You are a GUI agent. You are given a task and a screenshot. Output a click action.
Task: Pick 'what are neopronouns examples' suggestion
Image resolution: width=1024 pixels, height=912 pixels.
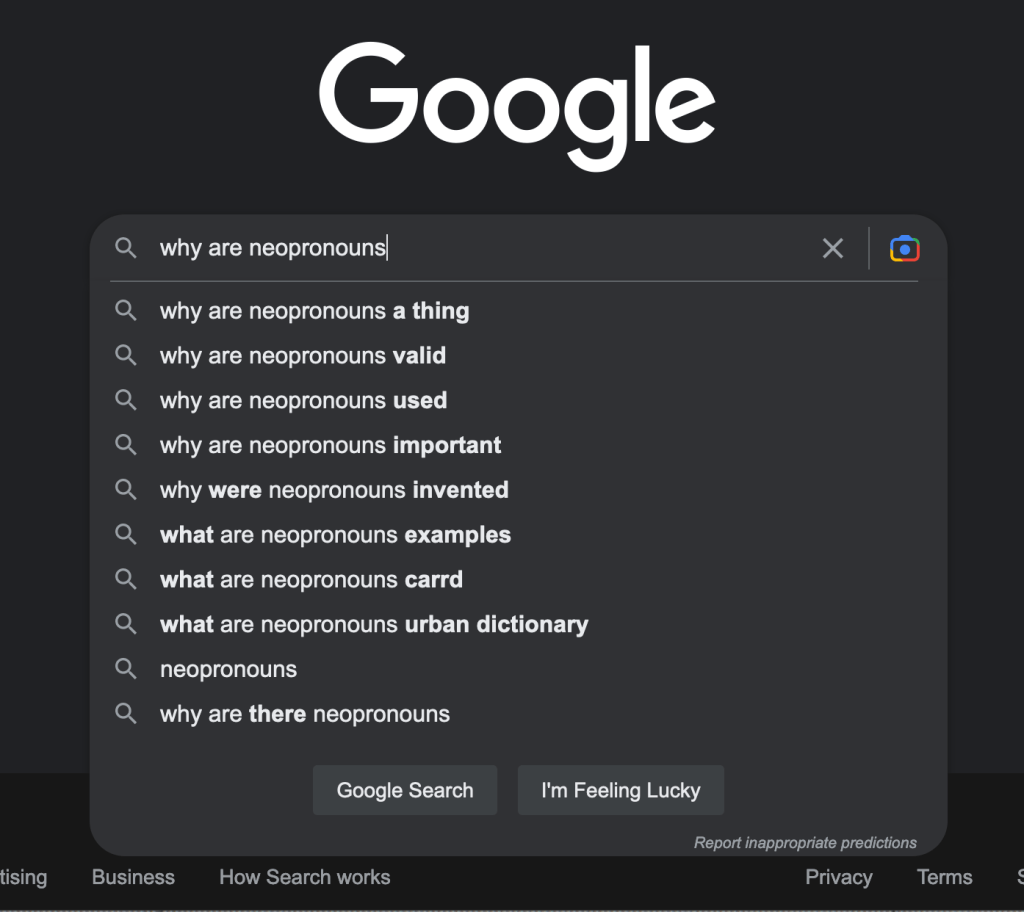pos(335,535)
